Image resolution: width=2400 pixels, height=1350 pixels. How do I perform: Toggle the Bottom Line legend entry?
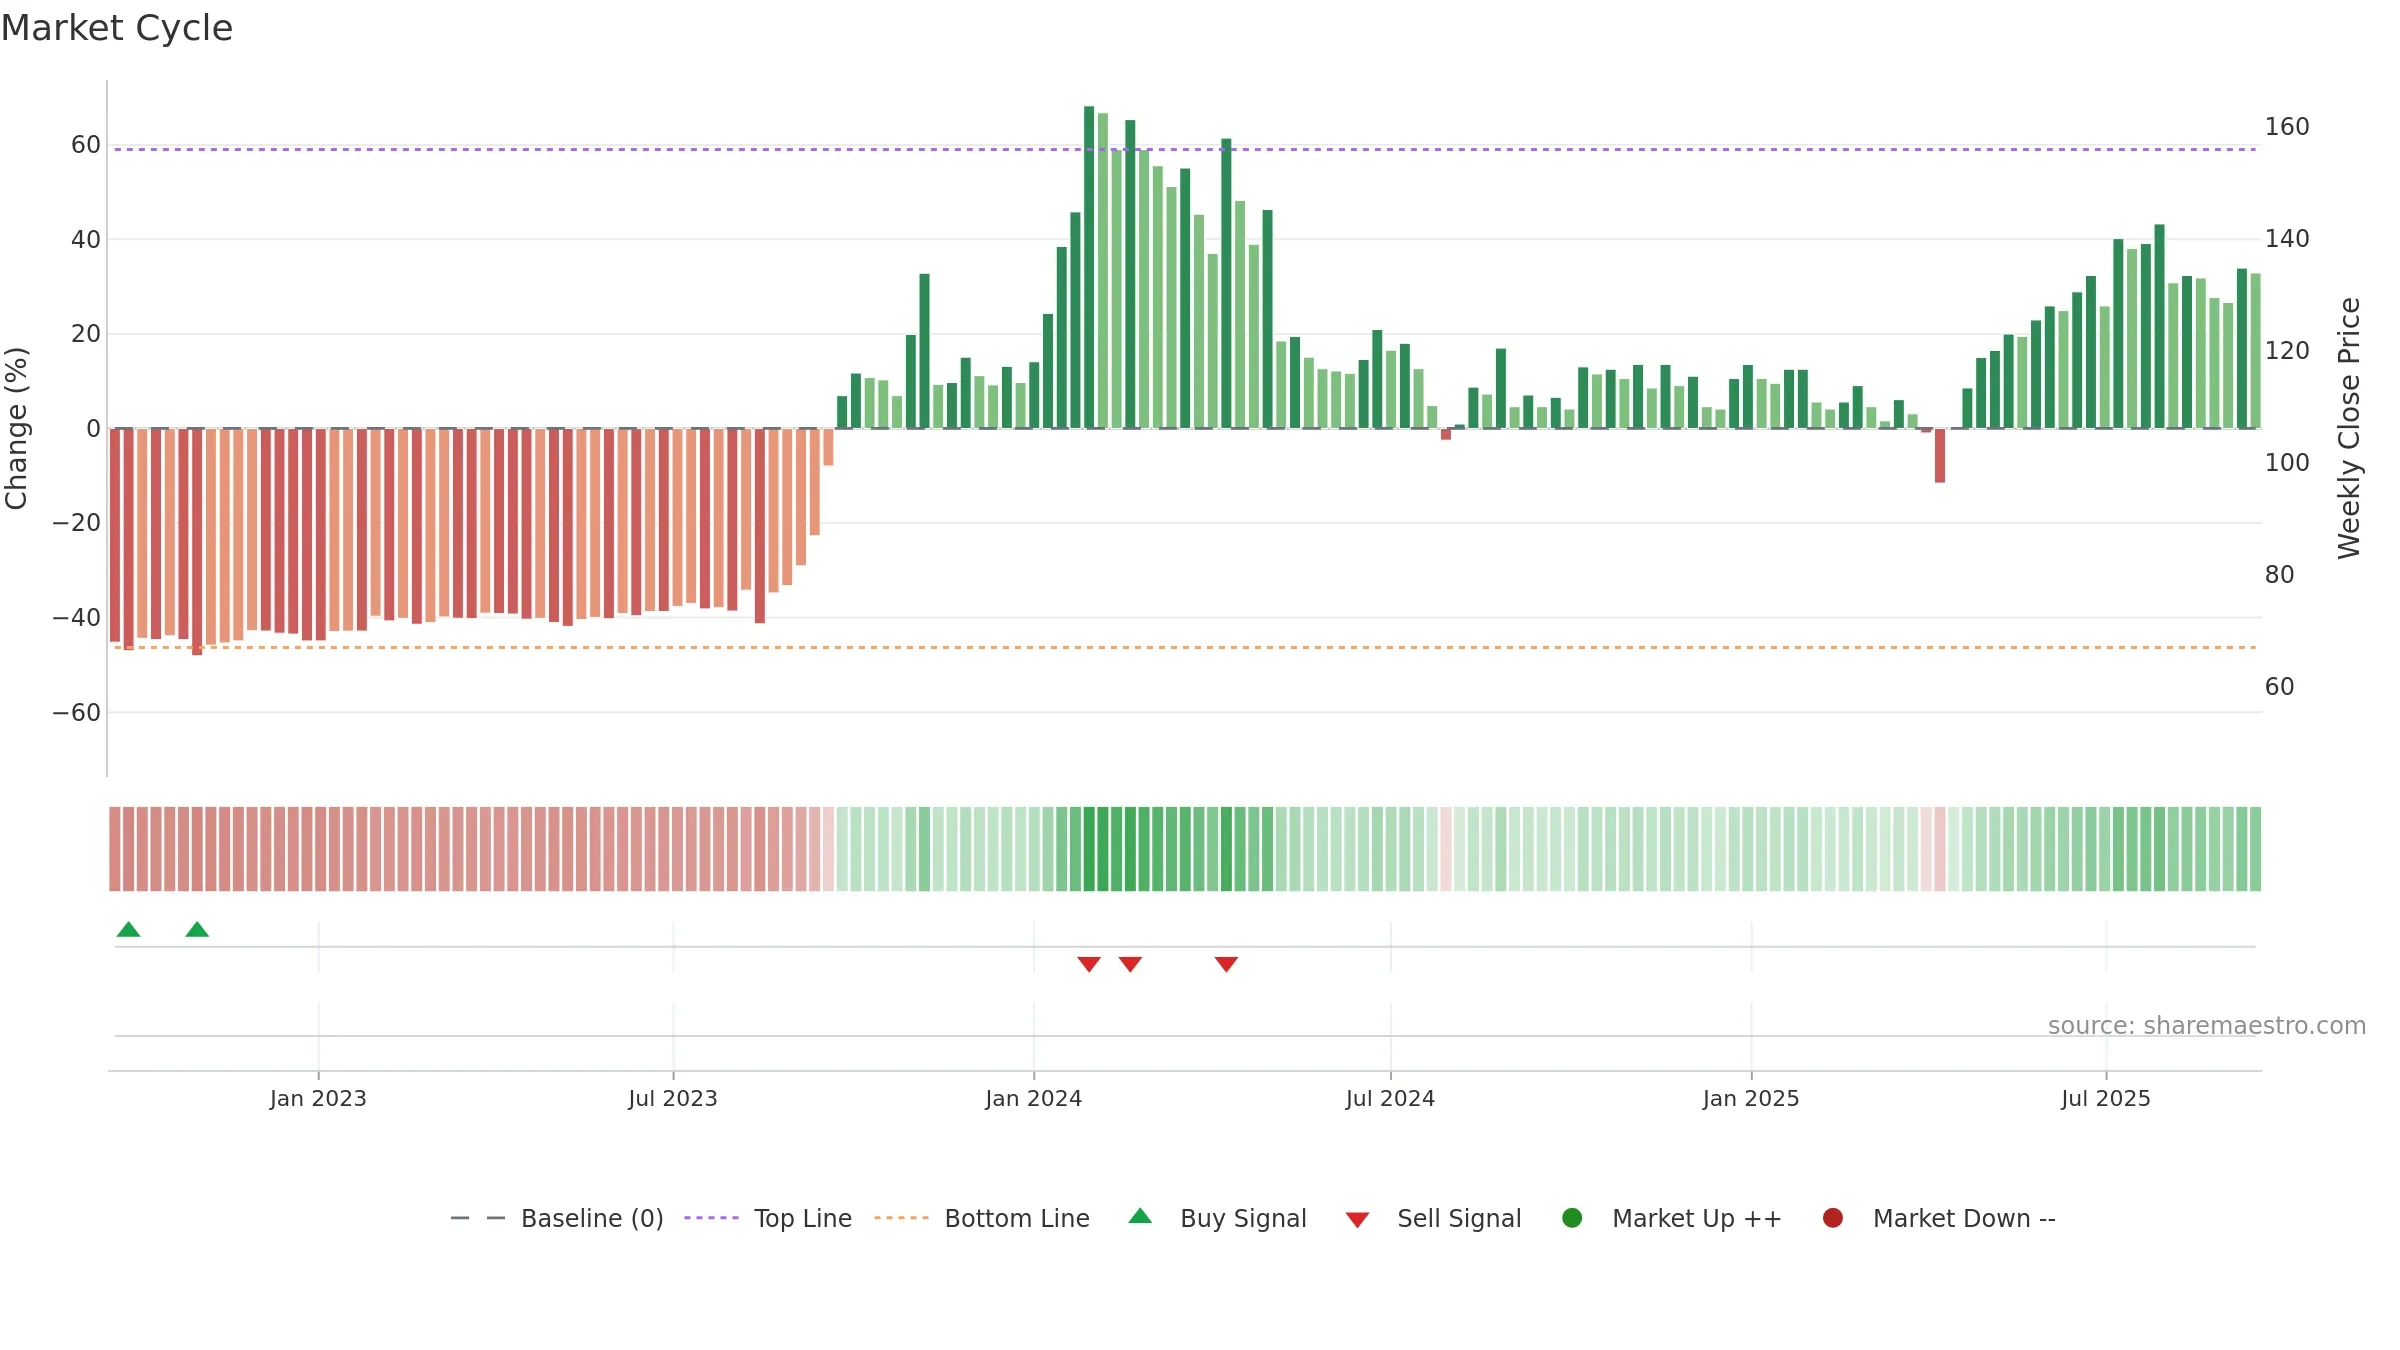(1017, 1218)
